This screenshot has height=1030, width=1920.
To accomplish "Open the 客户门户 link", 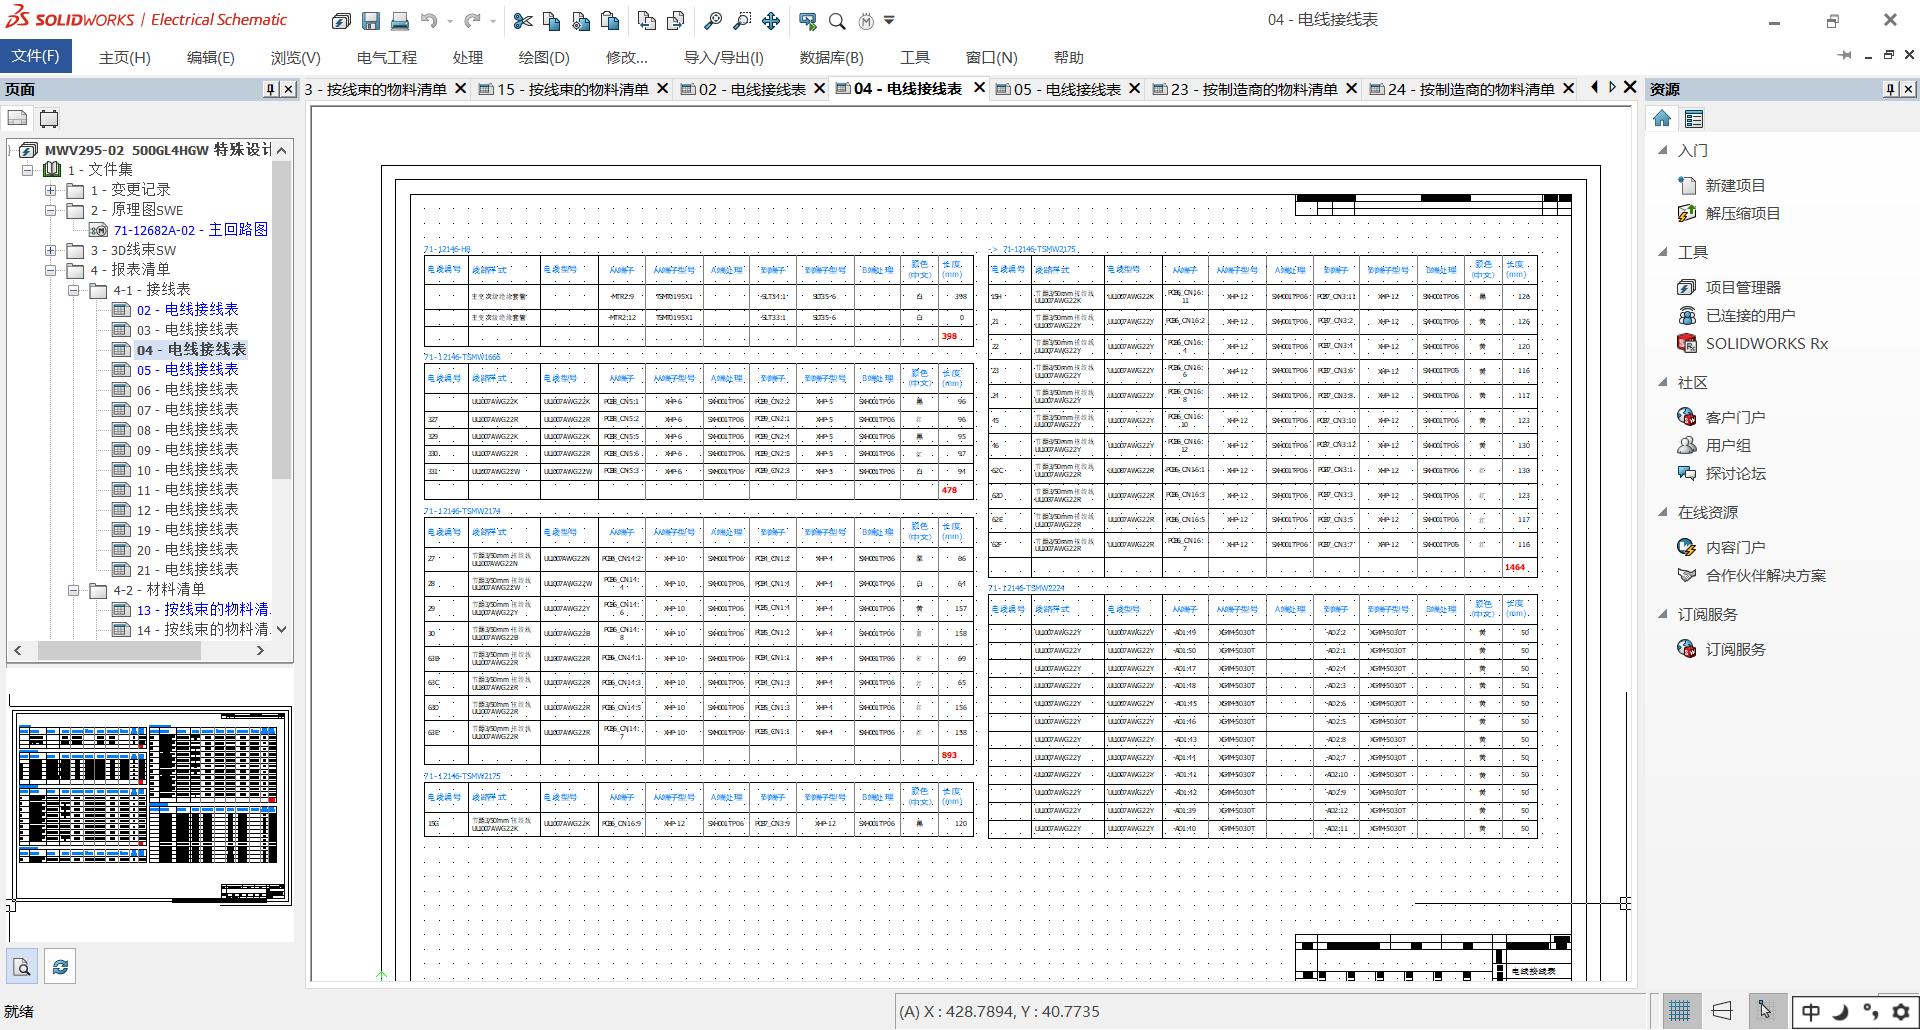I will [1735, 417].
